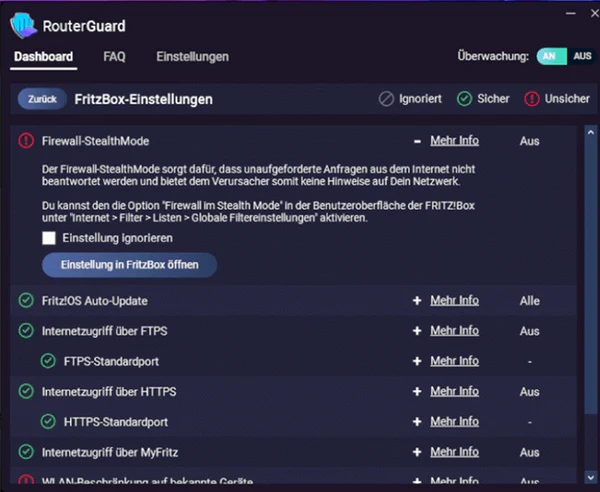
Task: Click the Sicher green status icon
Action: [x=464, y=99]
